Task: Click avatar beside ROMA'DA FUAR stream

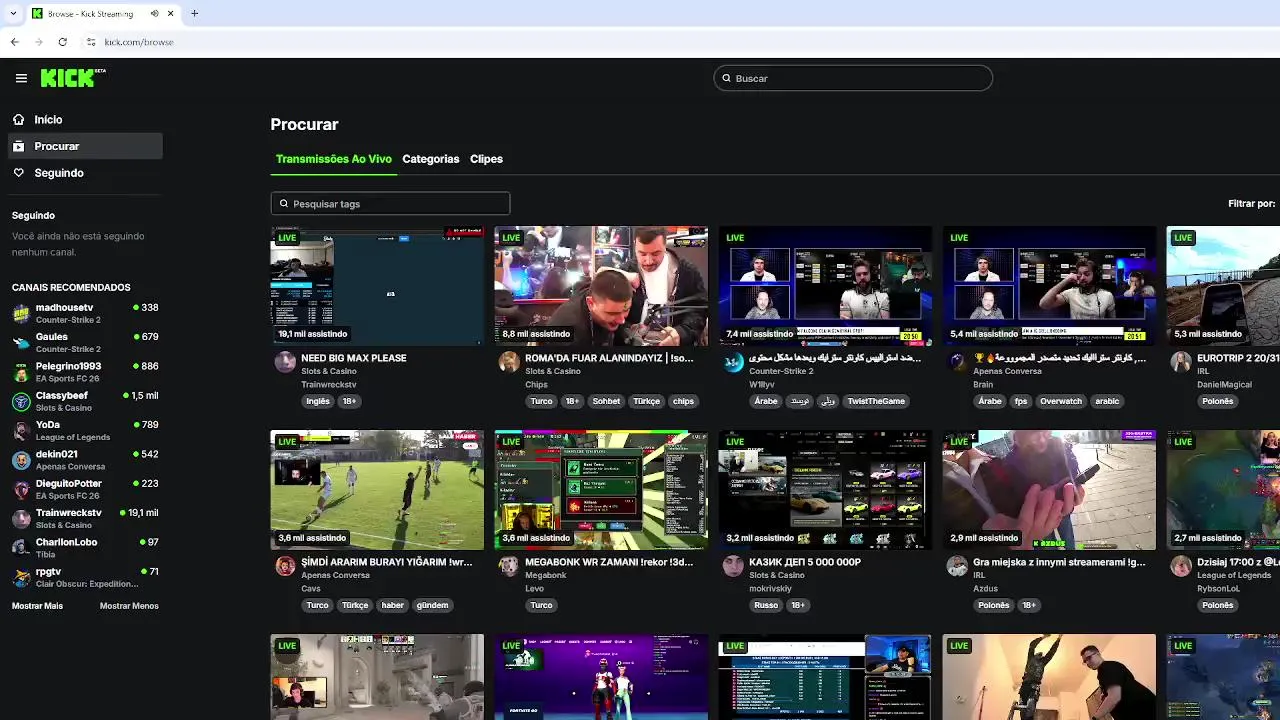Action: click(509, 362)
